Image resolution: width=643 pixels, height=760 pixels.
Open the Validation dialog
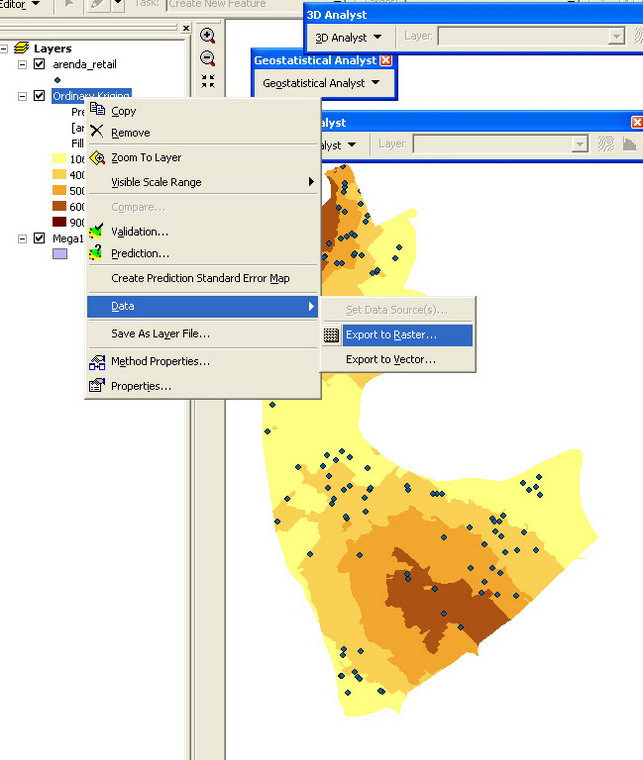139,232
